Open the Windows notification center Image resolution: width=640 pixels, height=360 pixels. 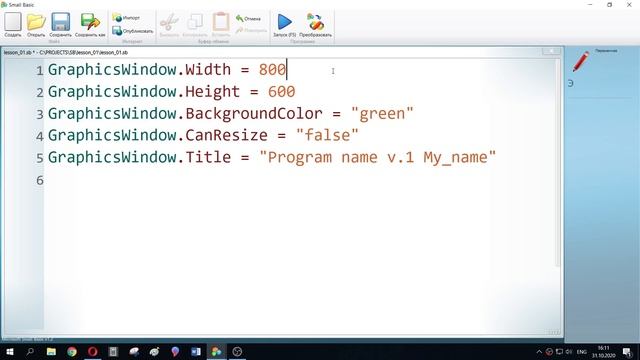point(627,351)
